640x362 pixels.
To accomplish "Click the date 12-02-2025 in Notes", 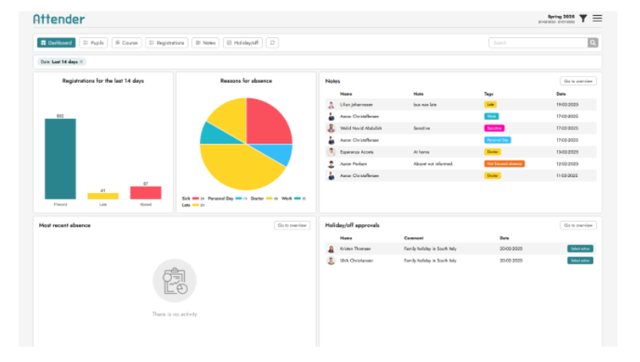I will tap(567, 164).
